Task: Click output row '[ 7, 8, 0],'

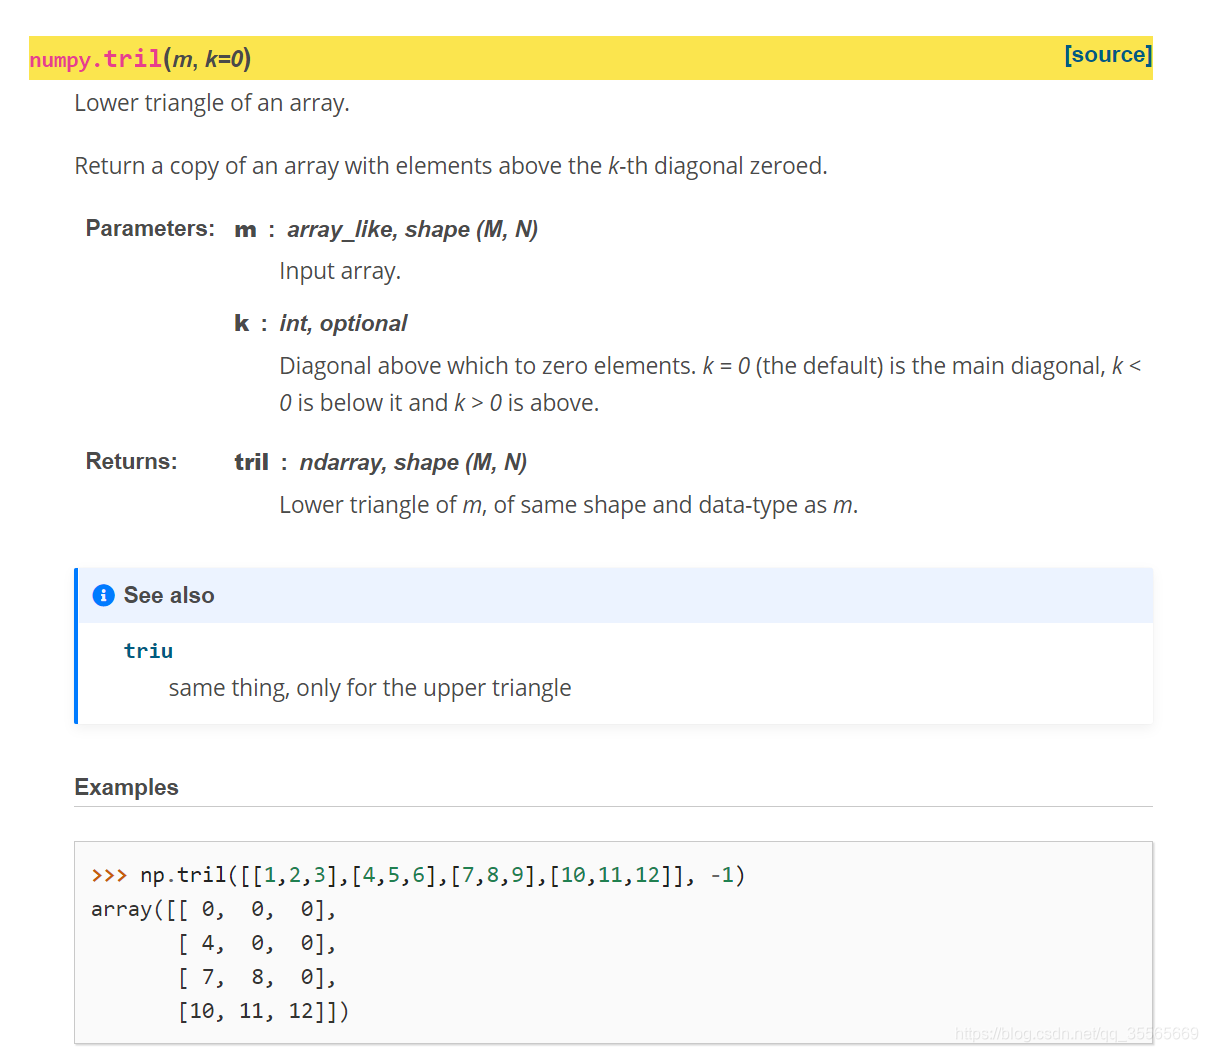Action: pyautogui.click(x=257, y=977)
